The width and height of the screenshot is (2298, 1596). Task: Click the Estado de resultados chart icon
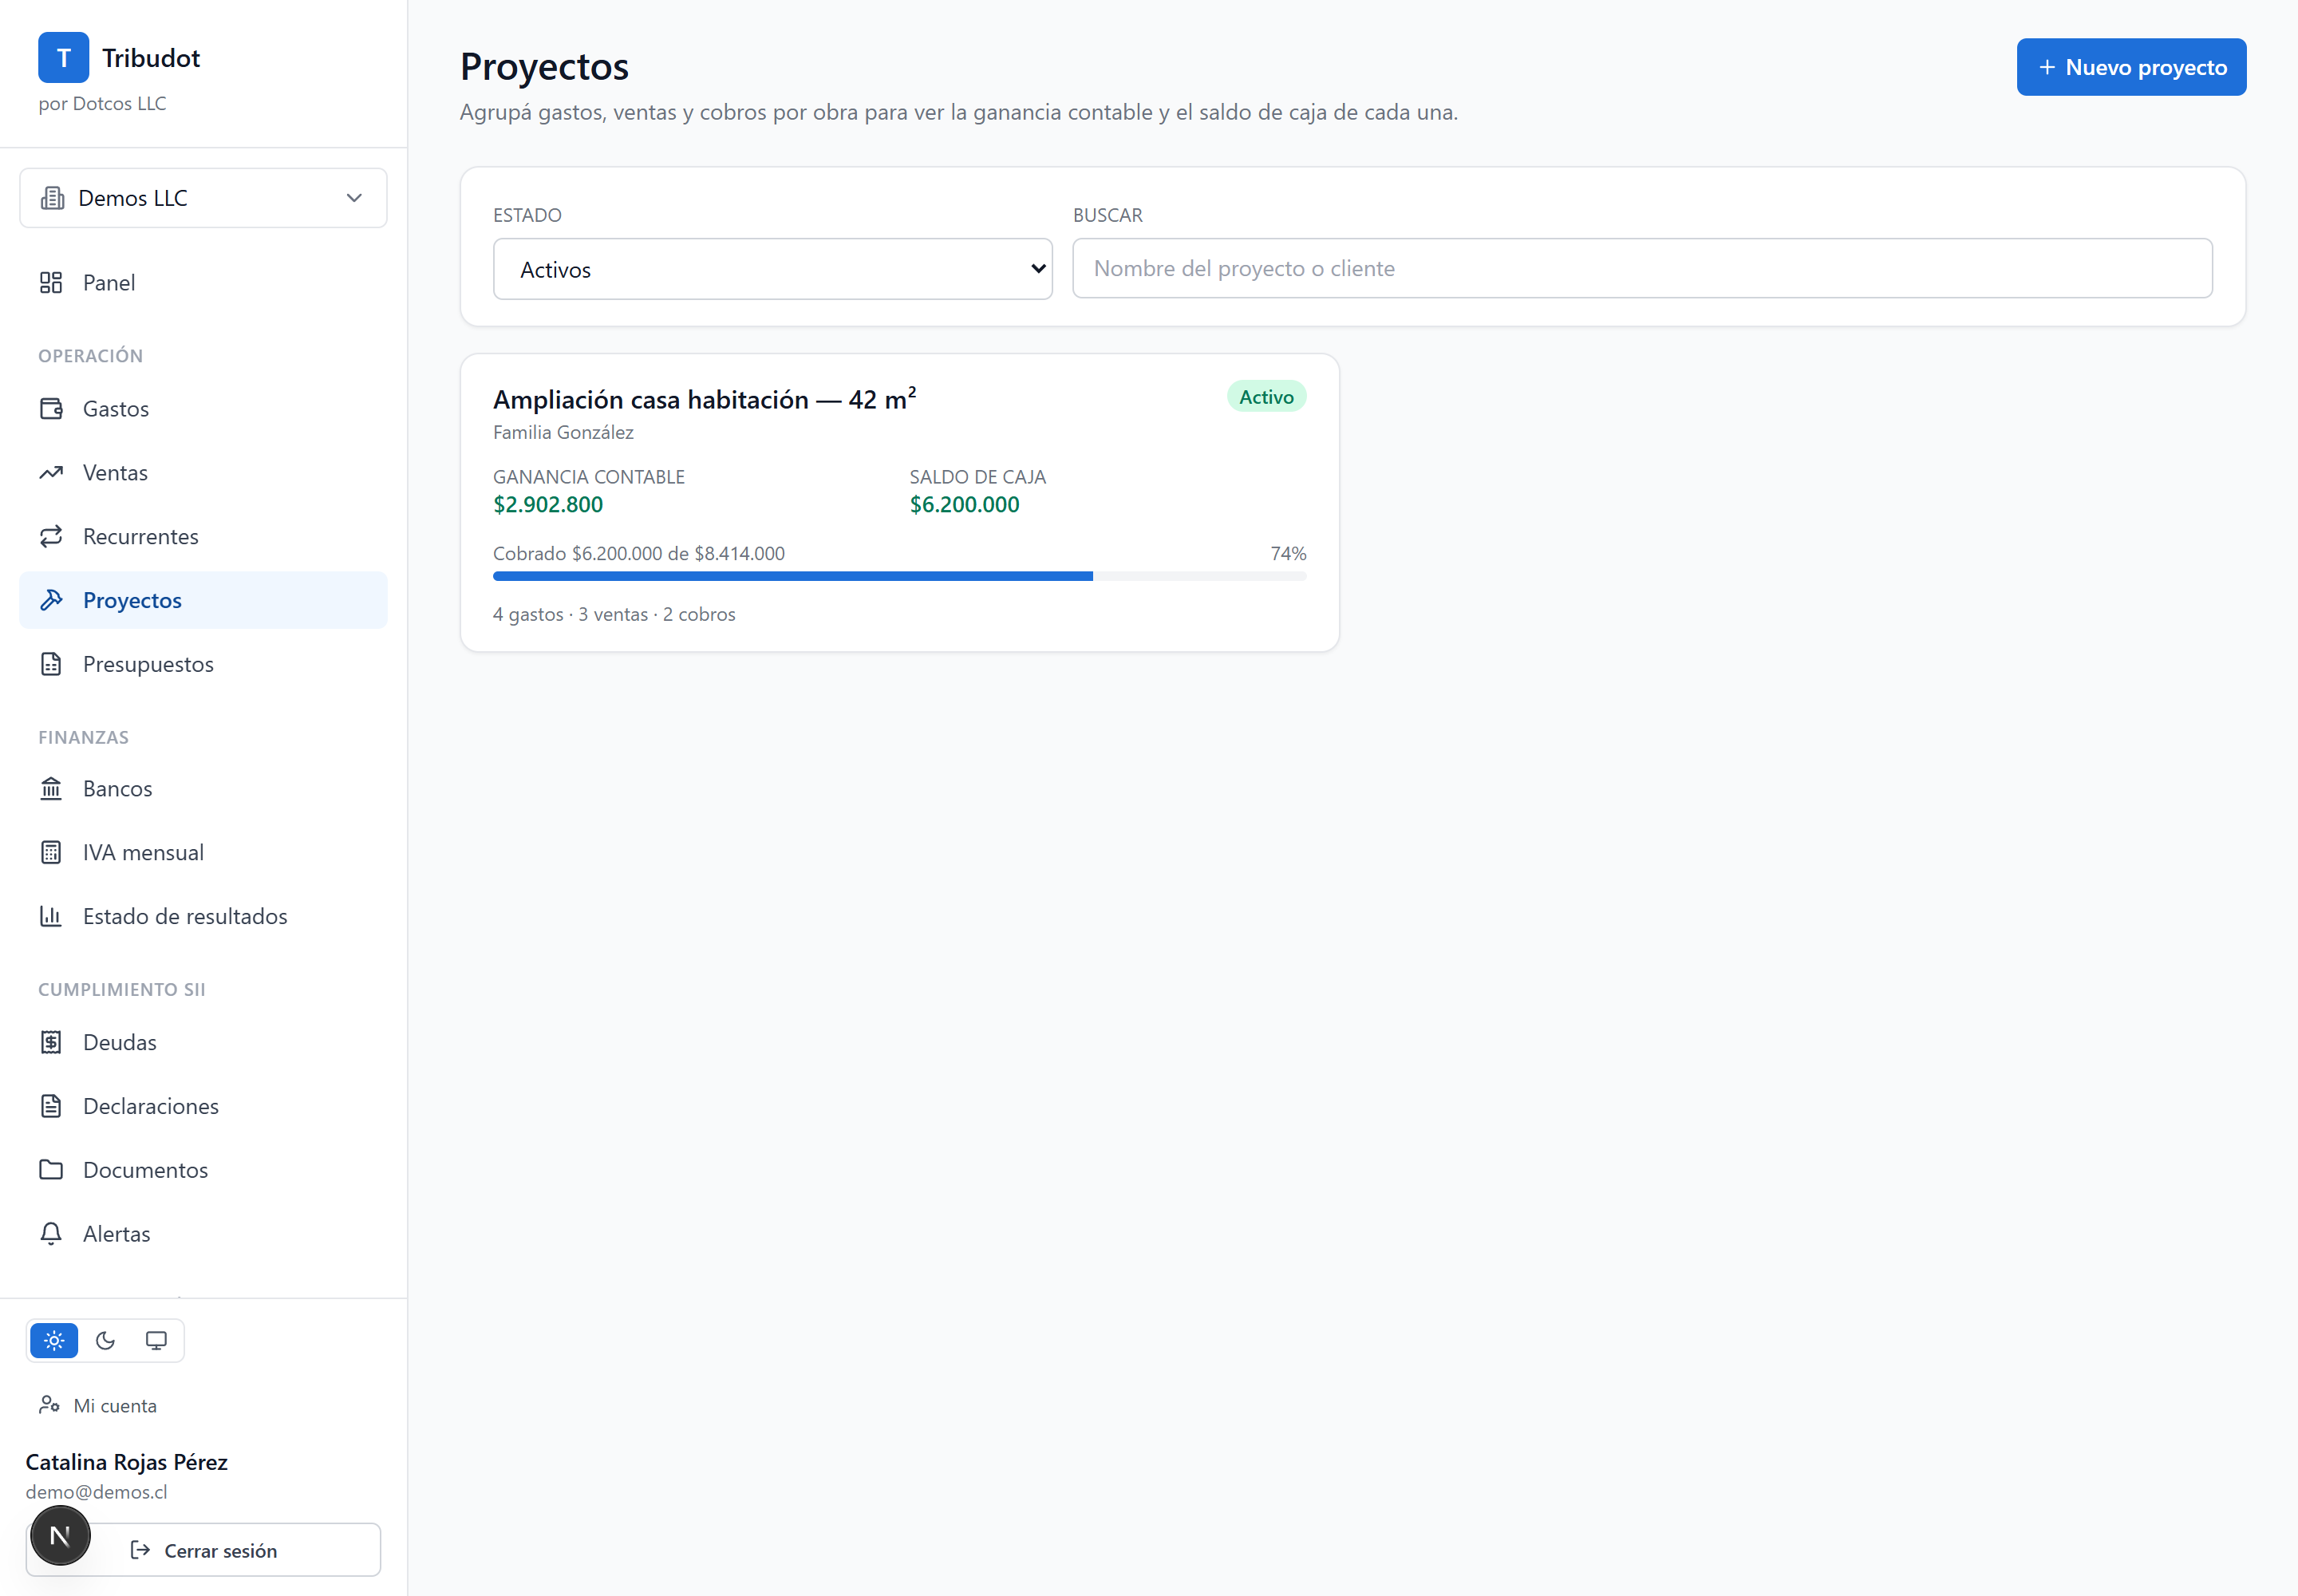pyautogui.click(x=51, y=916)
